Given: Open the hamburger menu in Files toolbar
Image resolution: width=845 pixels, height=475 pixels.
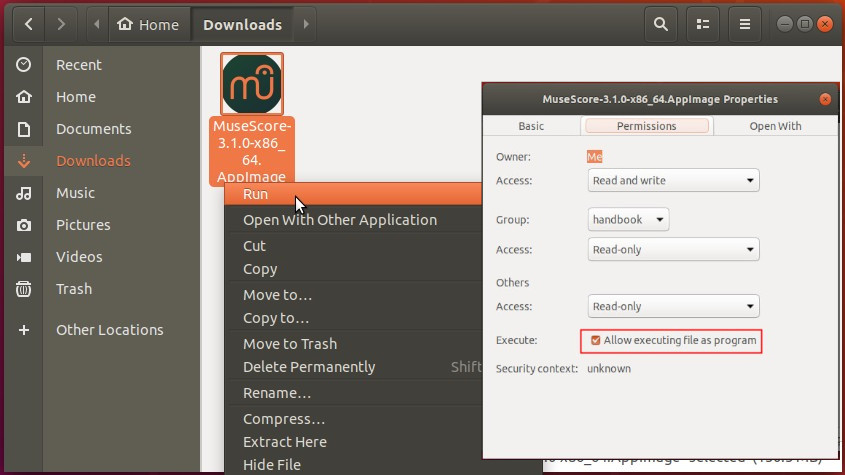Looking at the screenshot, I should 745,24.
